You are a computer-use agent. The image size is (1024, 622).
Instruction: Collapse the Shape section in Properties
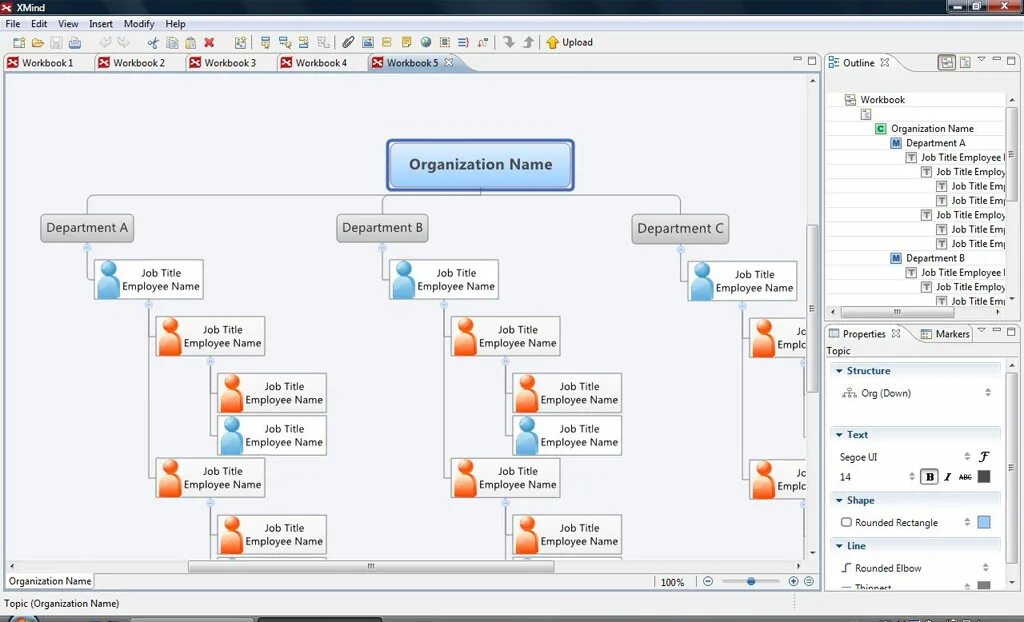pos(839,500)
